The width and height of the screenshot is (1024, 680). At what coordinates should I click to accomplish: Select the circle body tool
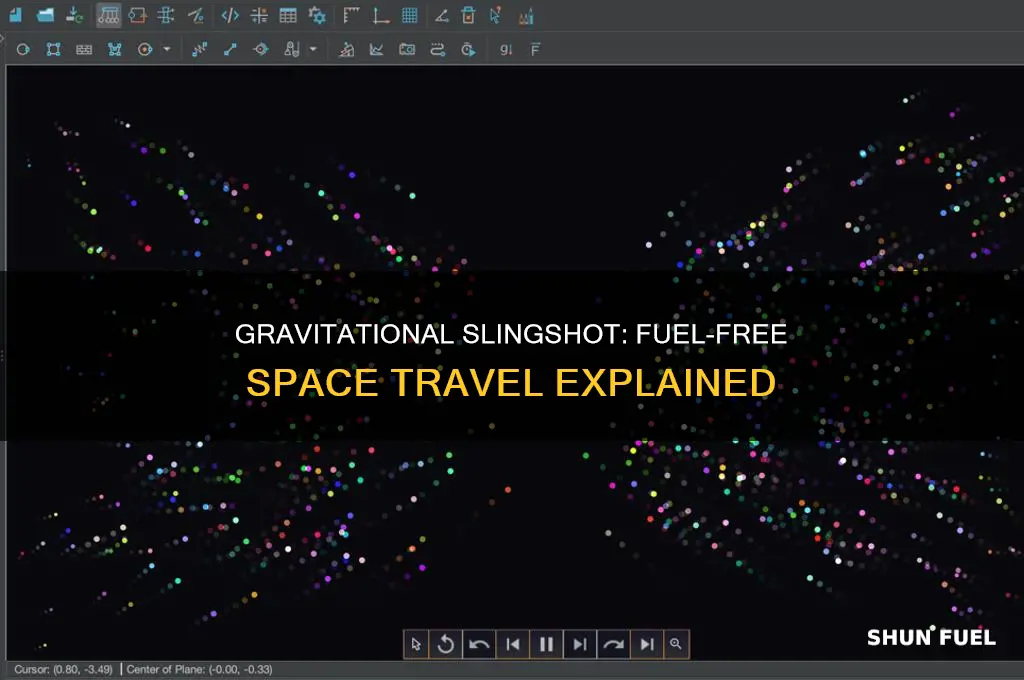[23, 50]
